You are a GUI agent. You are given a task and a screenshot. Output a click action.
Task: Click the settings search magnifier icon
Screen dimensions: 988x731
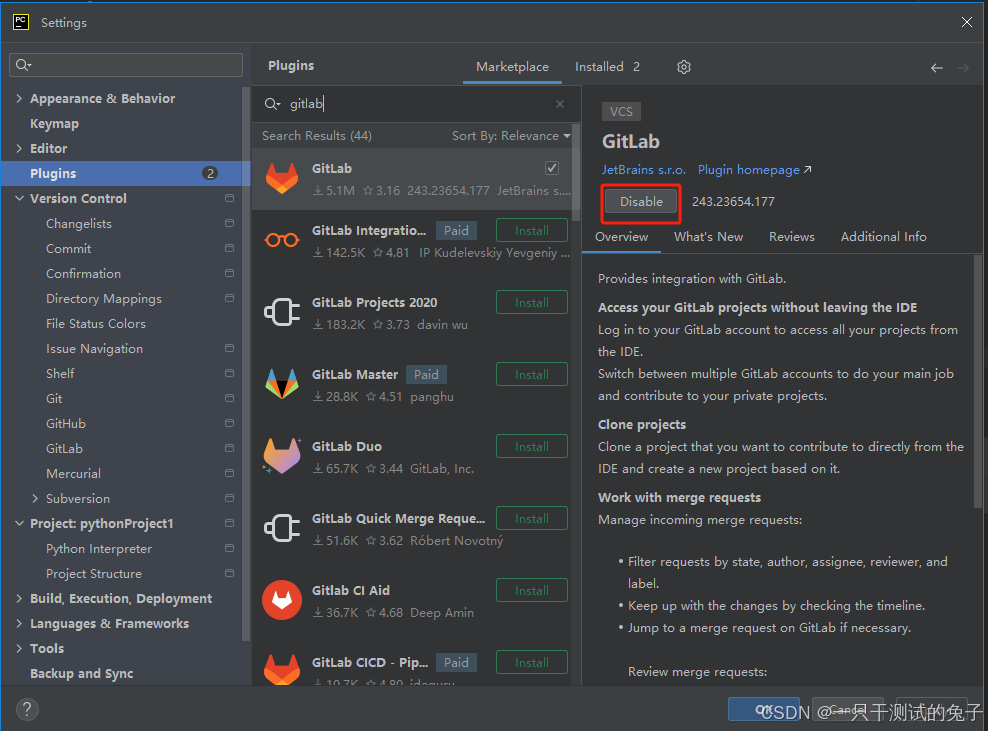click(x=23, y=65)
